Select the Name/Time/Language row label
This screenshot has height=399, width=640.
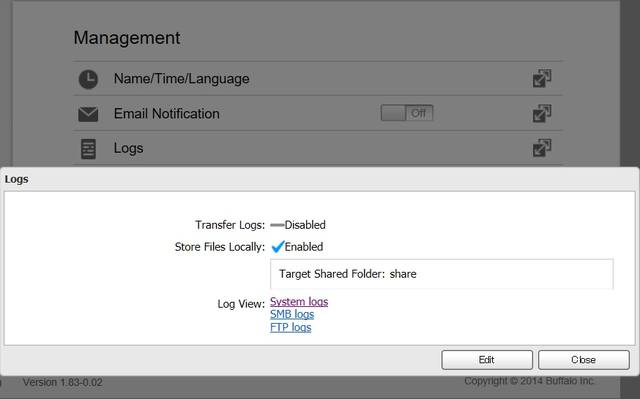pos(181,79)
